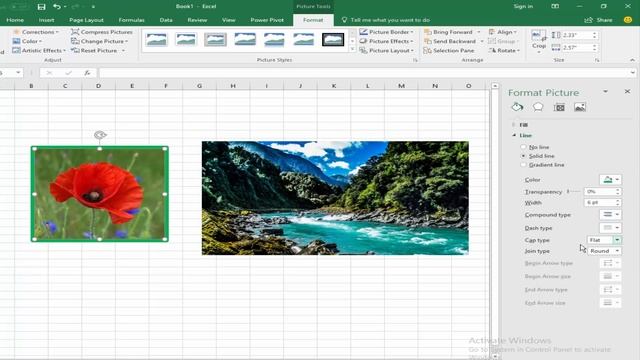Screen dimensions: 640x360
Task: Select Picture tab icon in Format Picture
Action: [580, 107]
